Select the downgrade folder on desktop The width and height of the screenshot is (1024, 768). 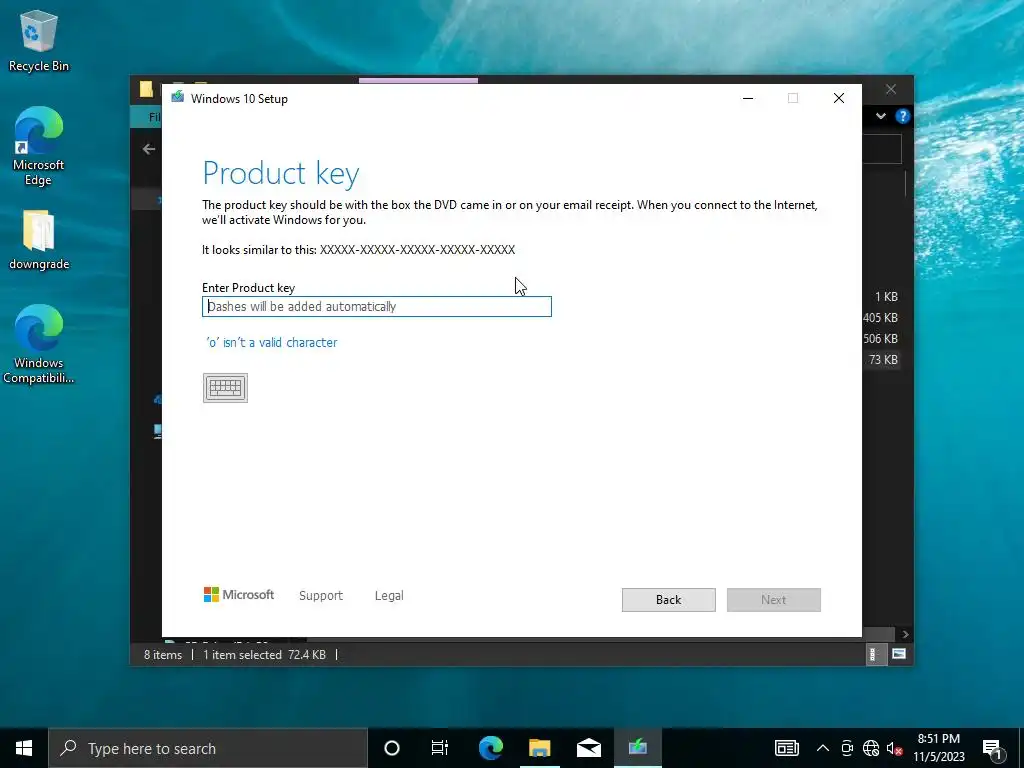[39, 240]
